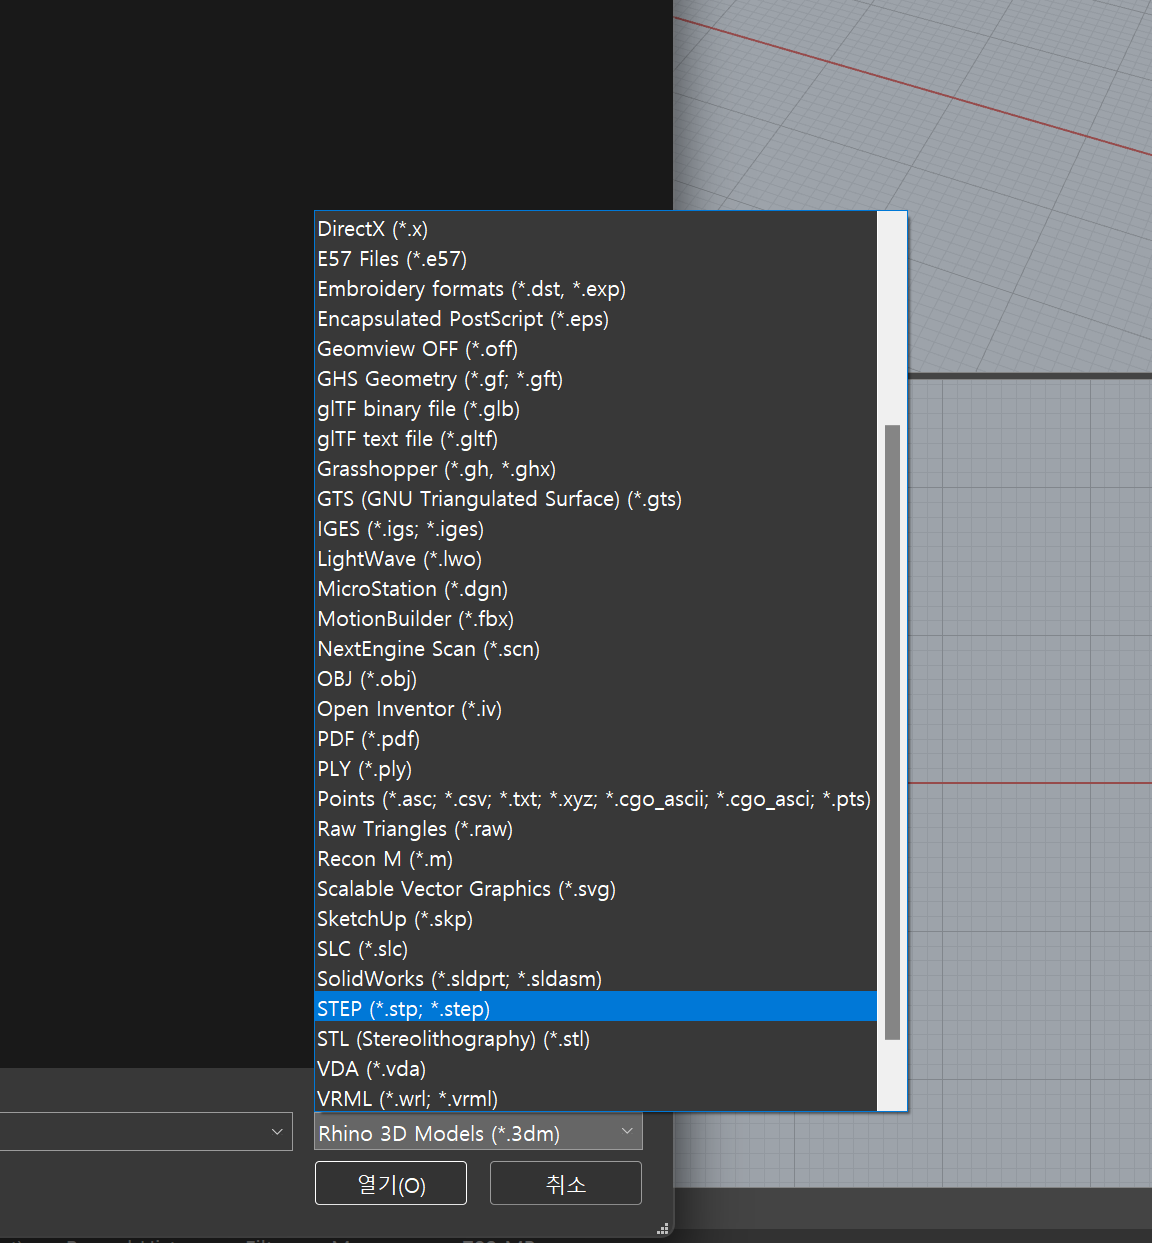Pick VDA (*.vda) file type
This screenshot has height=1243, width=1152.
coord(596,1069)
